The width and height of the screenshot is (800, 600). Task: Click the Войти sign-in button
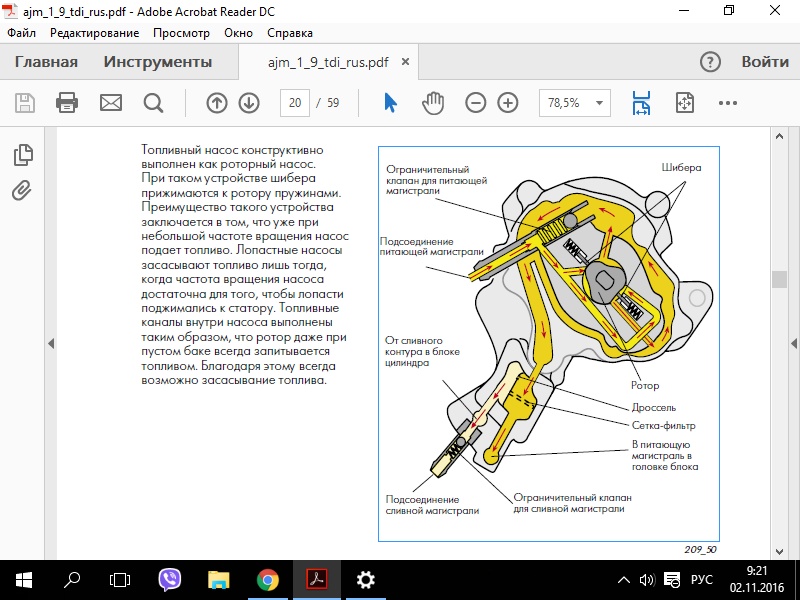(765, 62)
